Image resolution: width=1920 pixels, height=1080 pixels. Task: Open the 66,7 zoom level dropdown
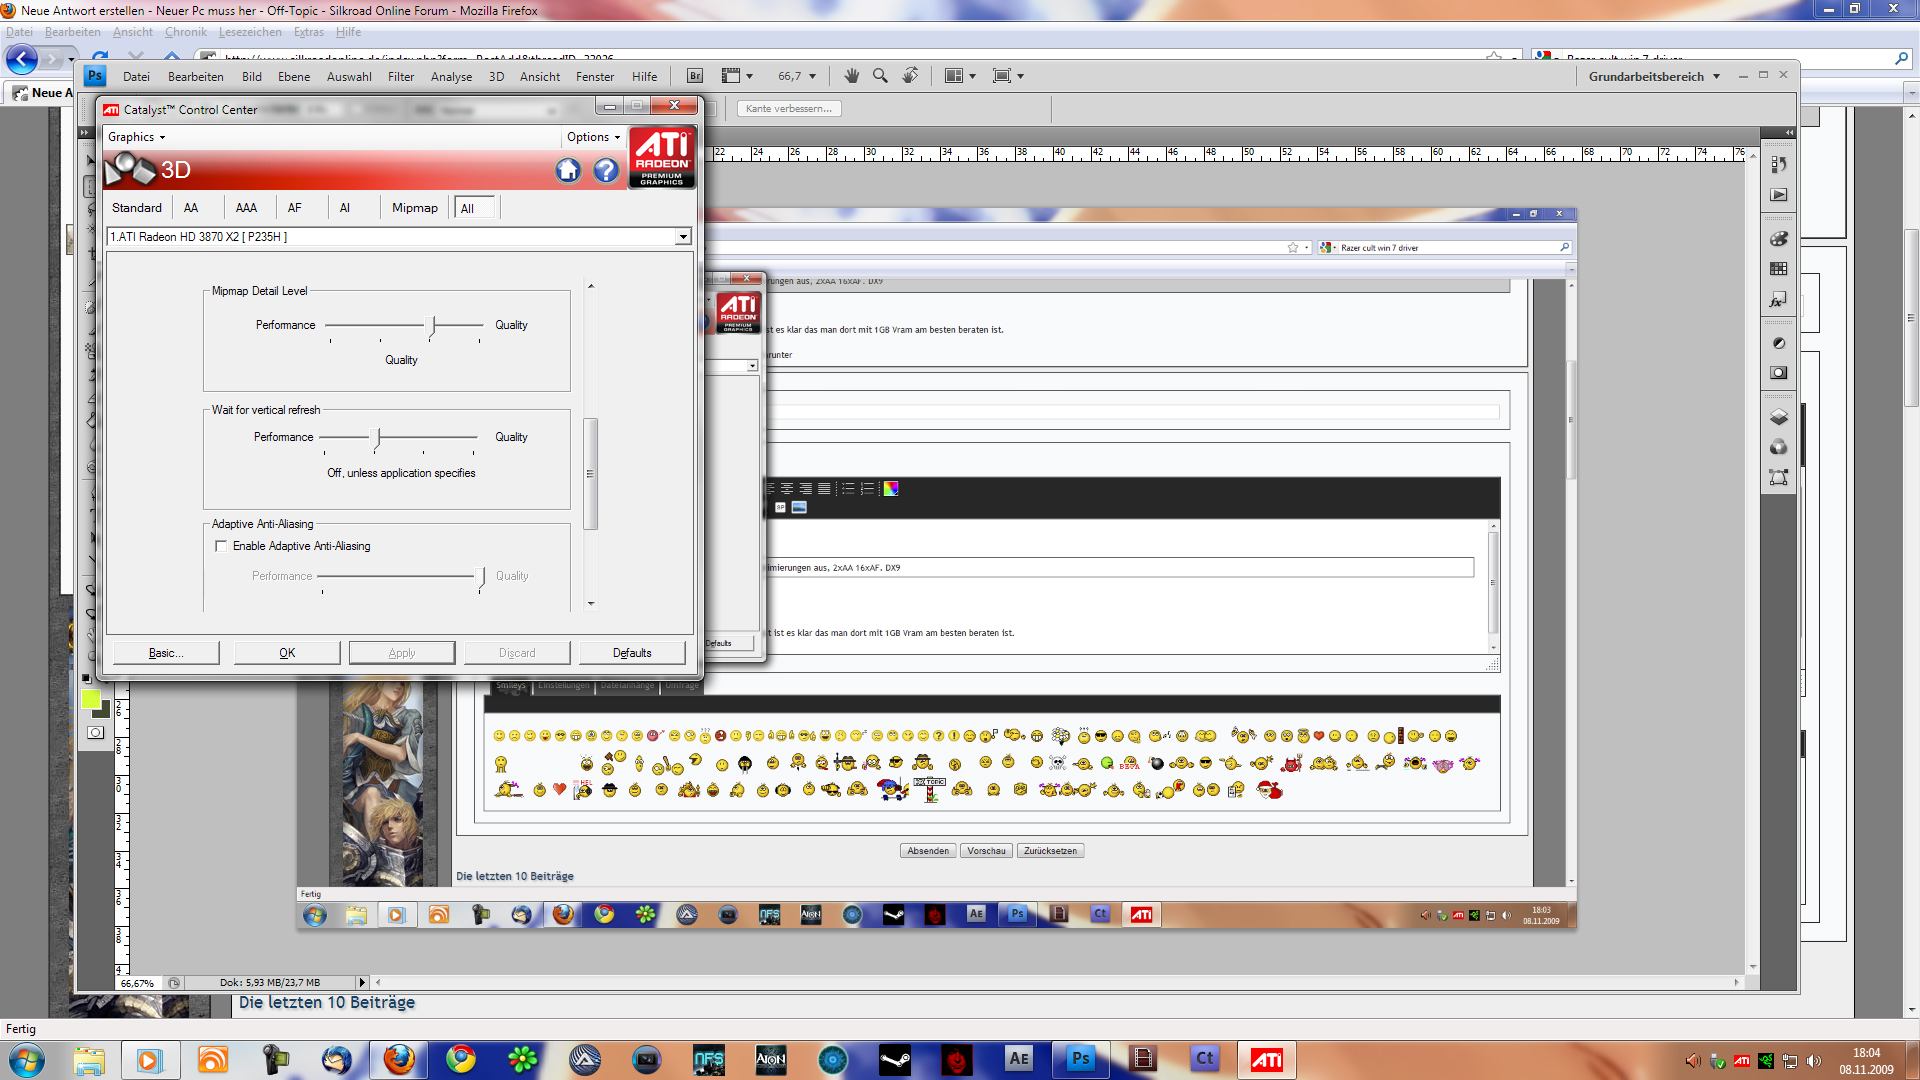point(812,76)
